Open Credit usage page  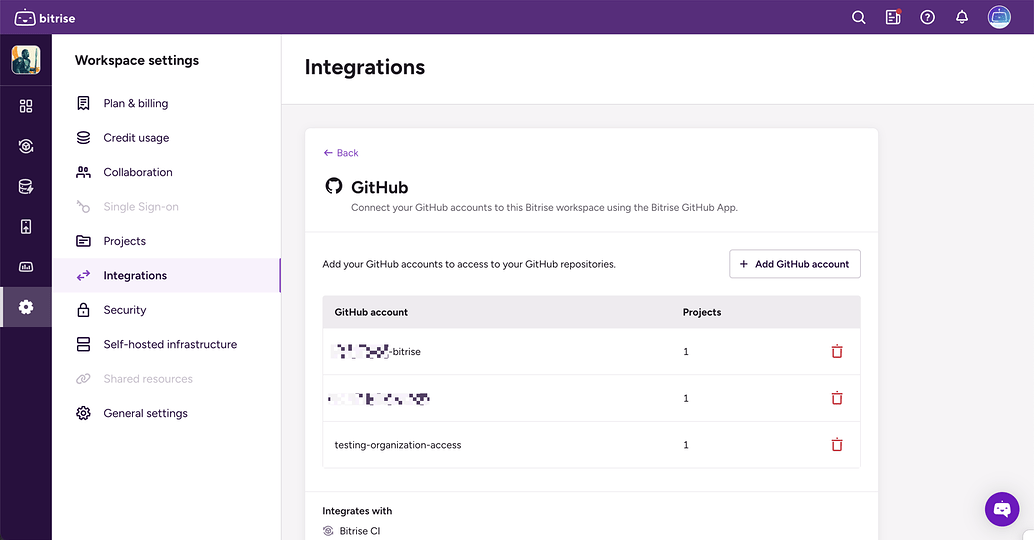pos(136,138)
